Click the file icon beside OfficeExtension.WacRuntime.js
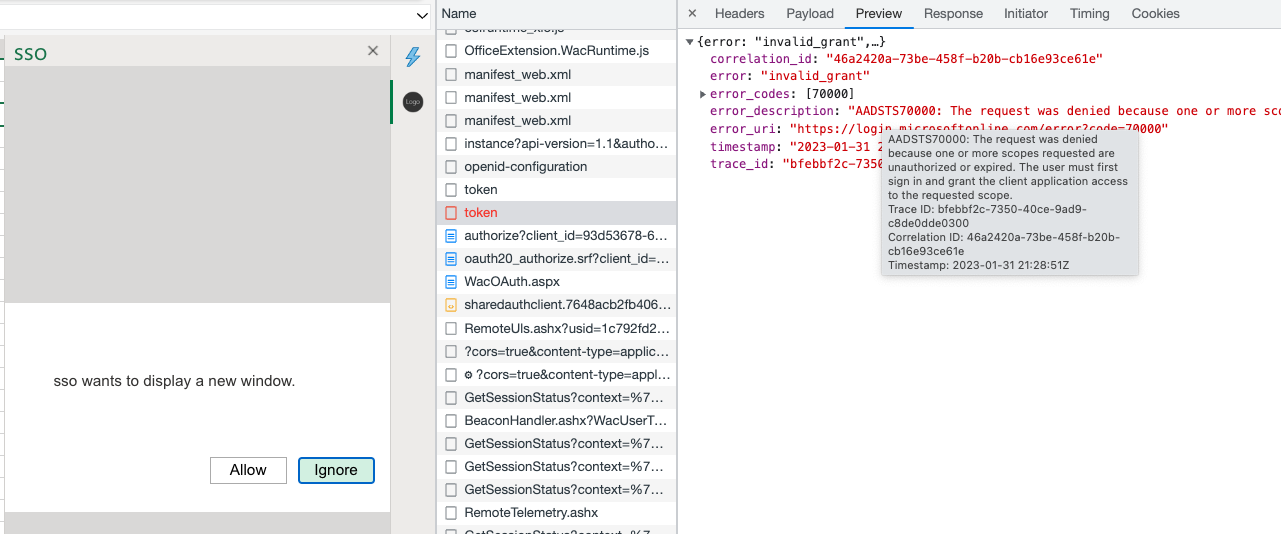This screenshot has height=534, width=1281. coord(450,50)
